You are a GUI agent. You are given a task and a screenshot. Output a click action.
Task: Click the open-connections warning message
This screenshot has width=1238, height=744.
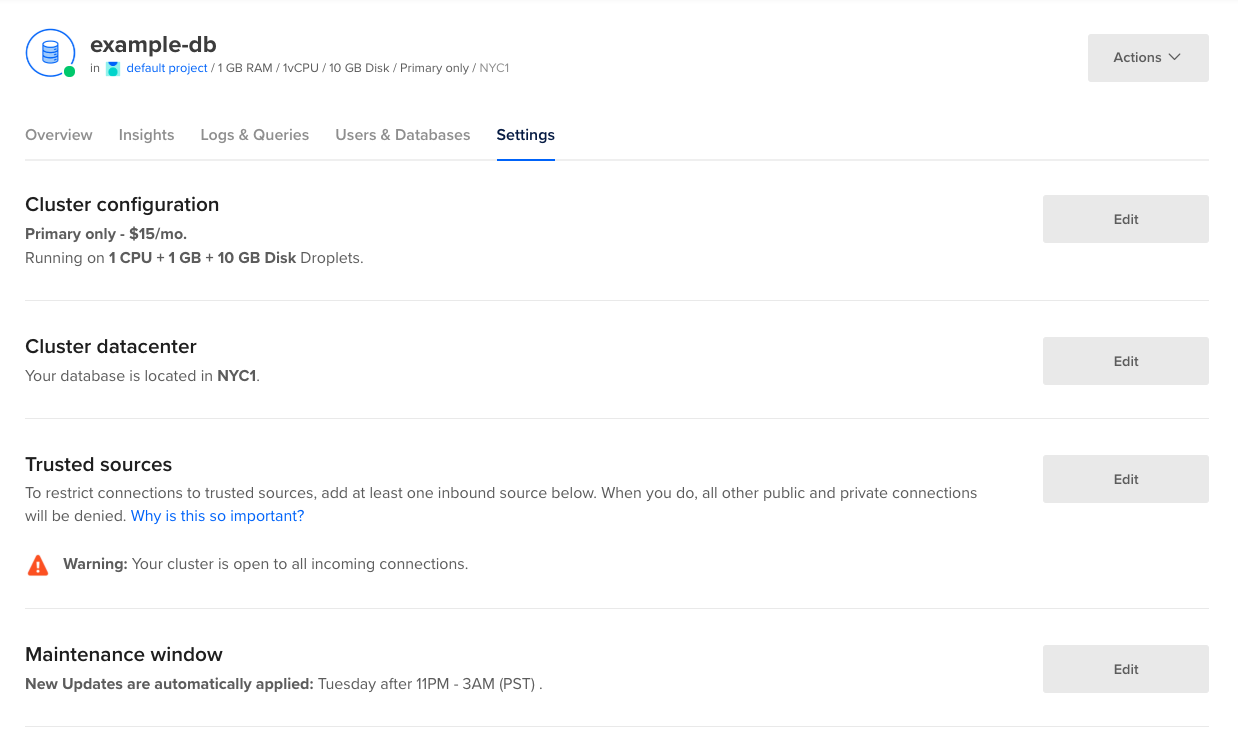pos(266,564)
